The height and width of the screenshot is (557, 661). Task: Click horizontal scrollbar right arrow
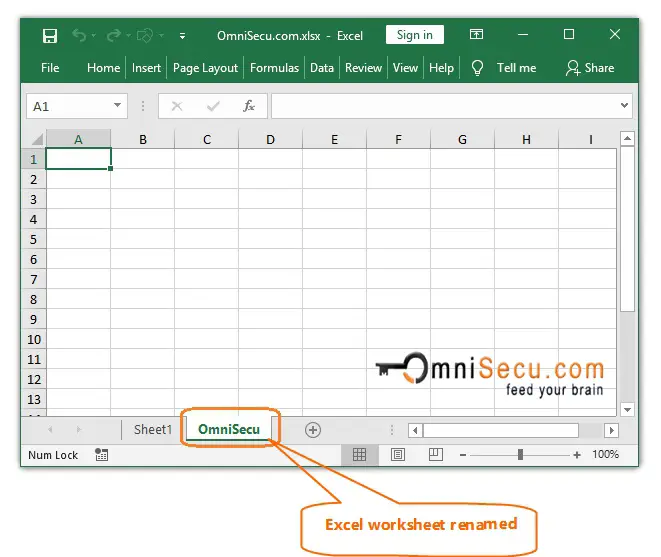[x=611, y=431]
